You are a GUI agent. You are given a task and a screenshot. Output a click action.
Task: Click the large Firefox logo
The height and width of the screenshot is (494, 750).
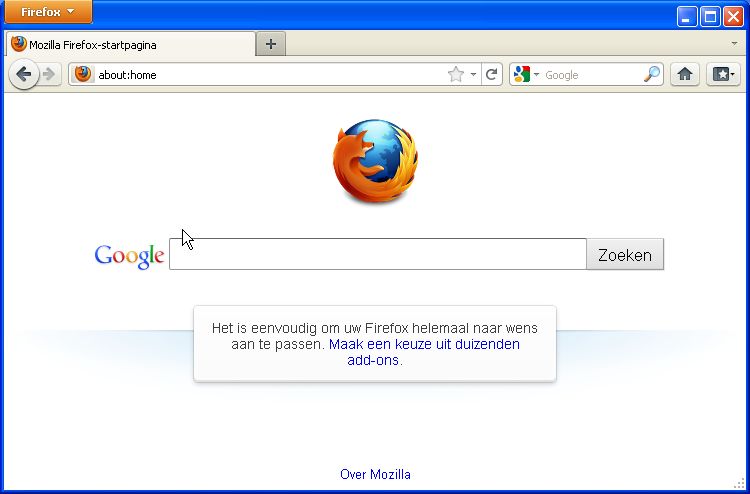click(x=375, y=162)
